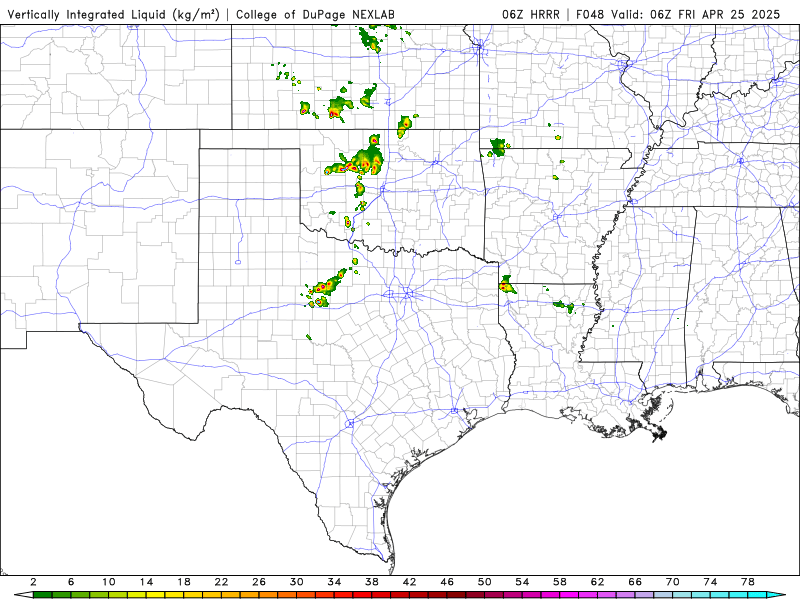800x600 pixels.
Task: Click the color bar label '30'
Action: coord(297,582)
